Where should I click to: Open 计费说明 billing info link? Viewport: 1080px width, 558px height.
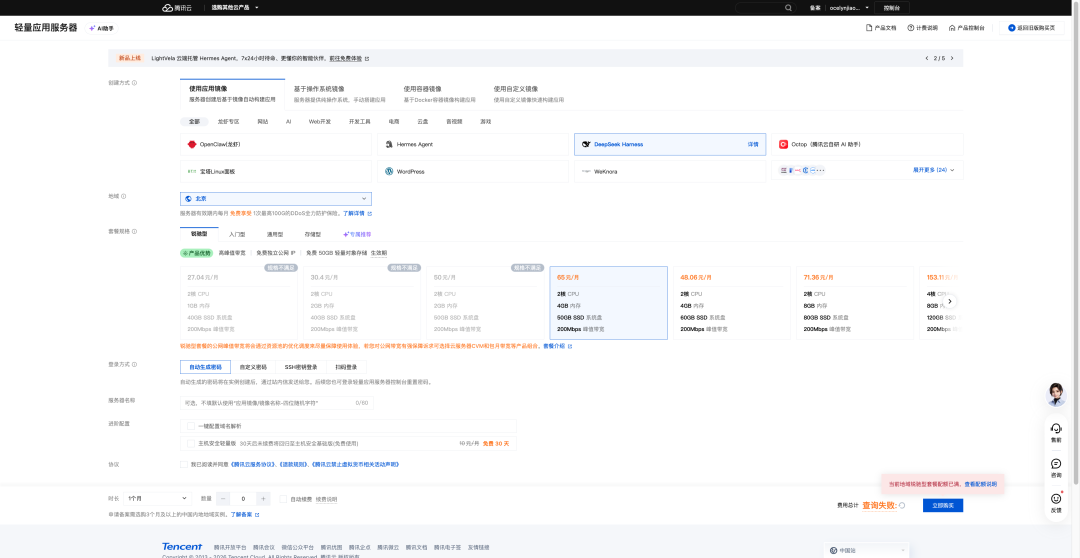click(x=922, y=28)
